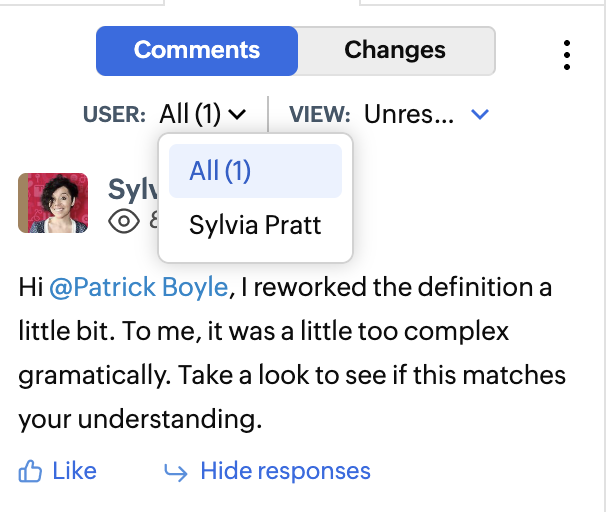Click the USER filter label
Screen dimensions: 606x512
[x=114, y=114]
